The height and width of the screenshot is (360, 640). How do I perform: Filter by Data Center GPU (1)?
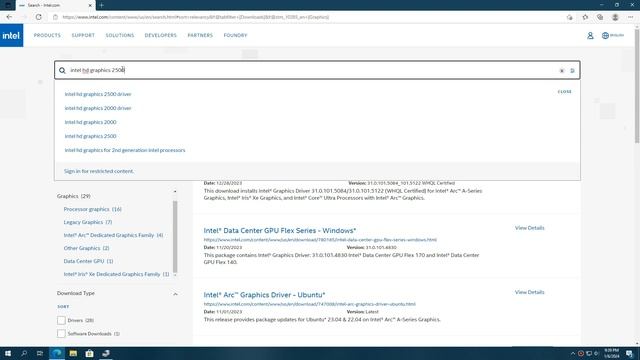(88, 261)
